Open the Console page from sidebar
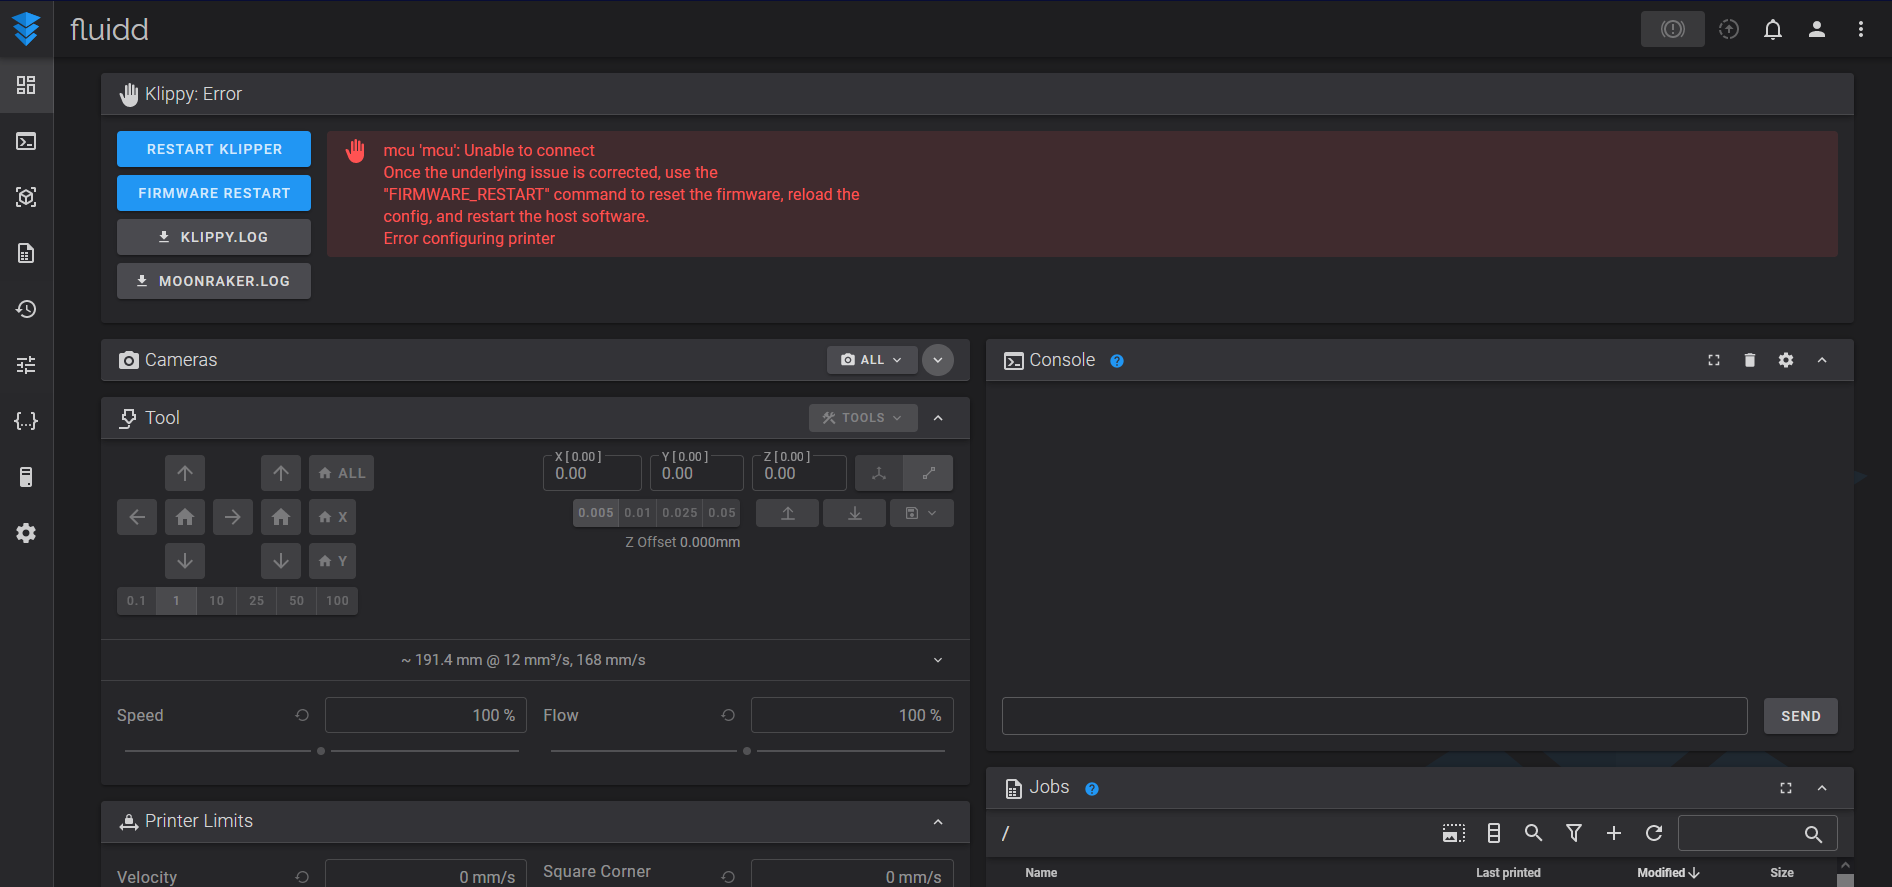Screen dimensions: 1892x887 pyautogui.click(x=26, y=141)
